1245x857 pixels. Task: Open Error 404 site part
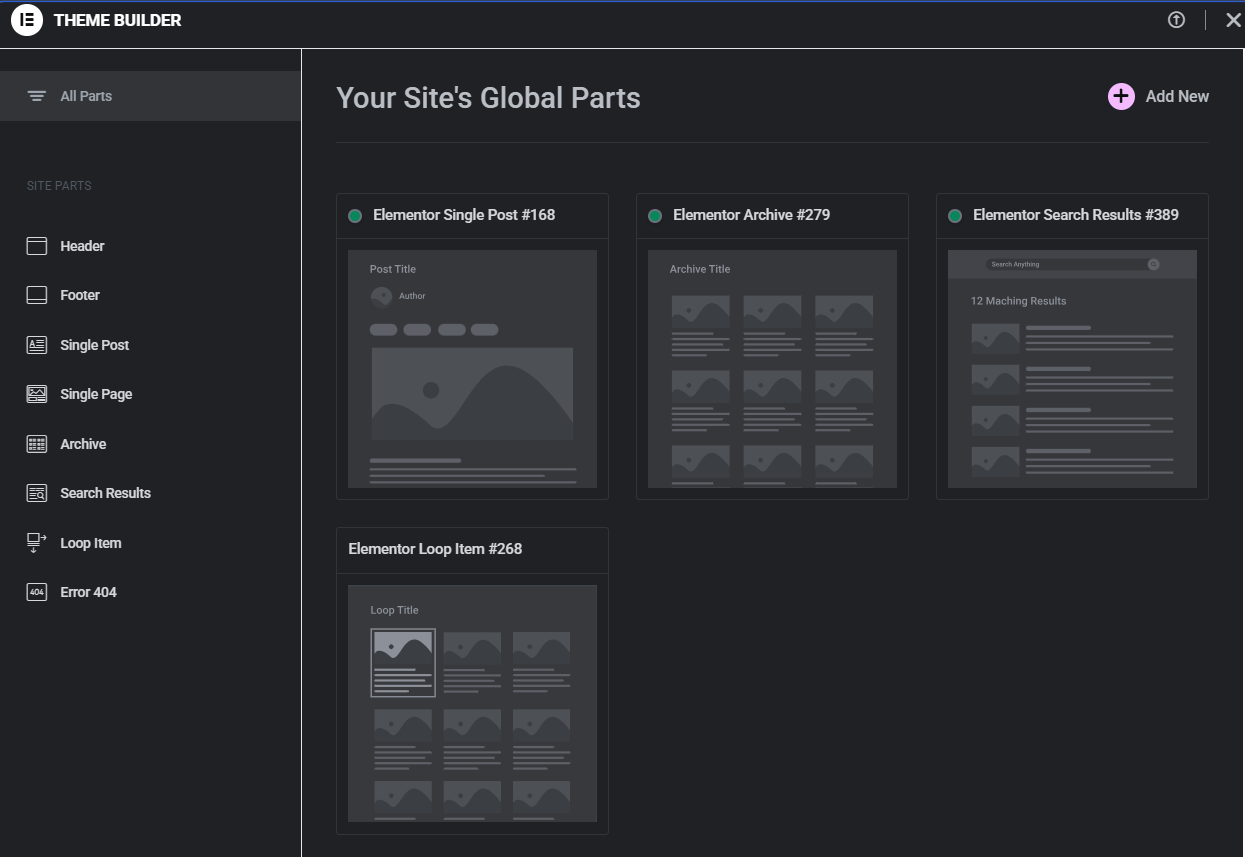(x=88, y=592)
